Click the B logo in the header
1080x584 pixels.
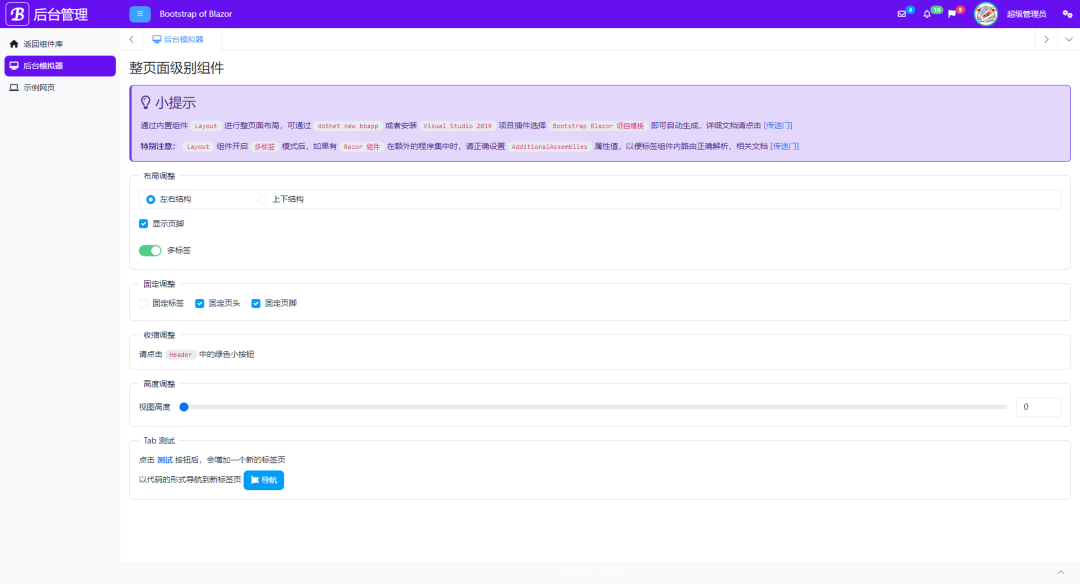(17, 14)
